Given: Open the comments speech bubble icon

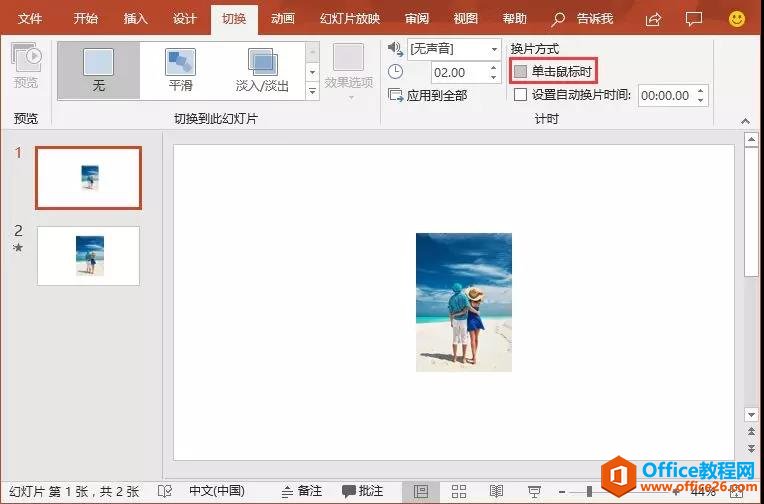Looking at the screenshot, I should pos(694,19).
